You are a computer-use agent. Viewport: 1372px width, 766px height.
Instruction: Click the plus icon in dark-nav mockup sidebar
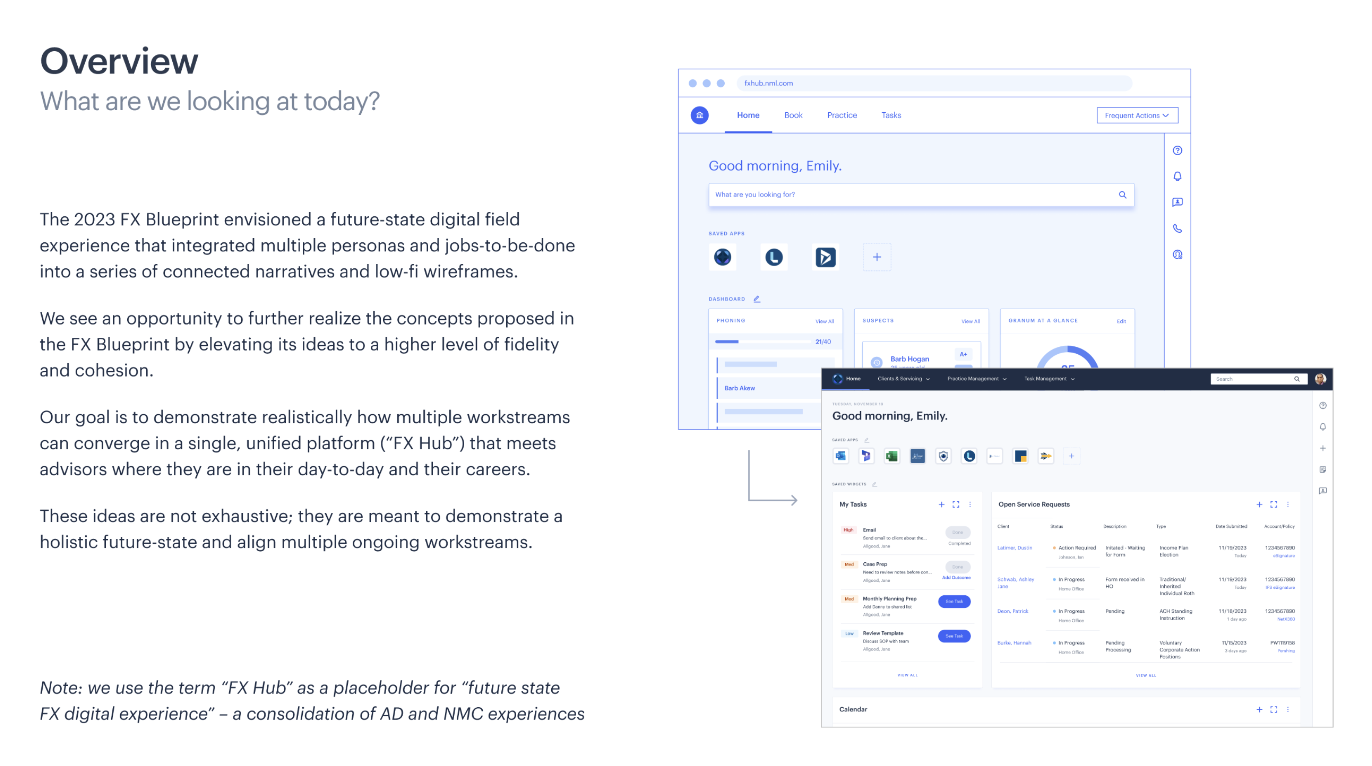[x=1322, y=448]
